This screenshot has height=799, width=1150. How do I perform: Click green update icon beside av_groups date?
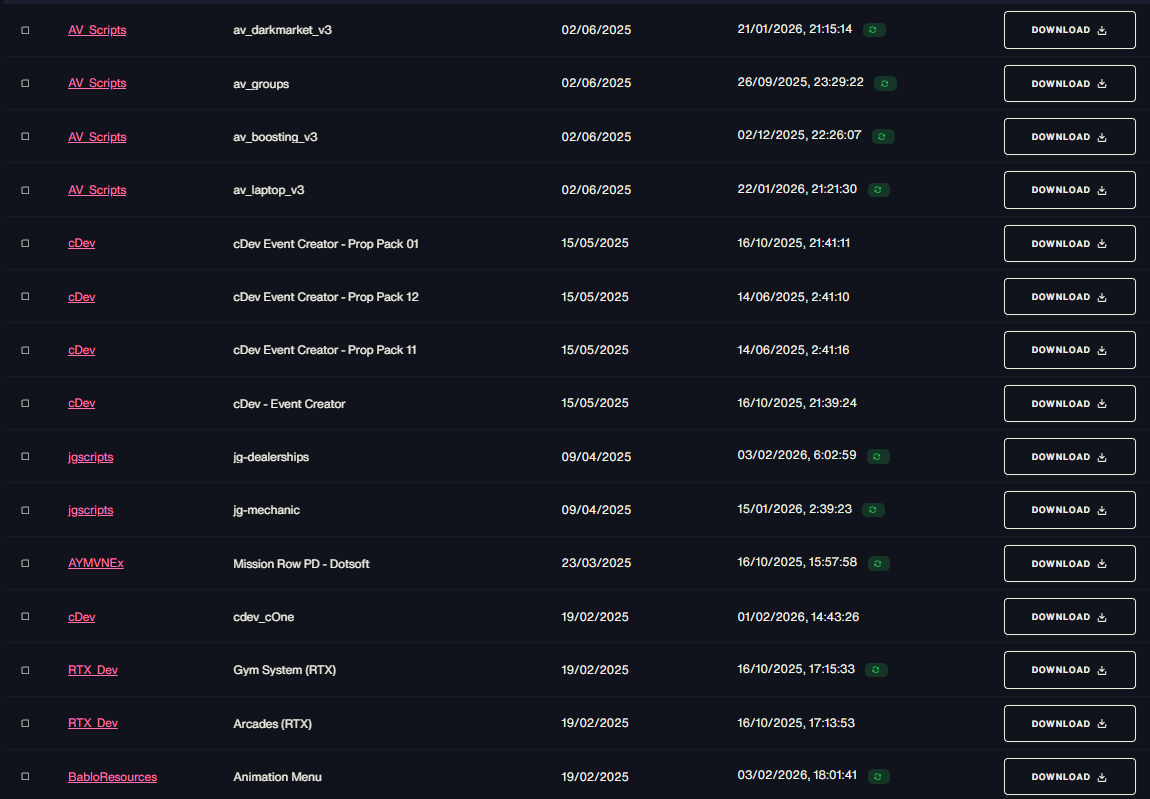885,84
